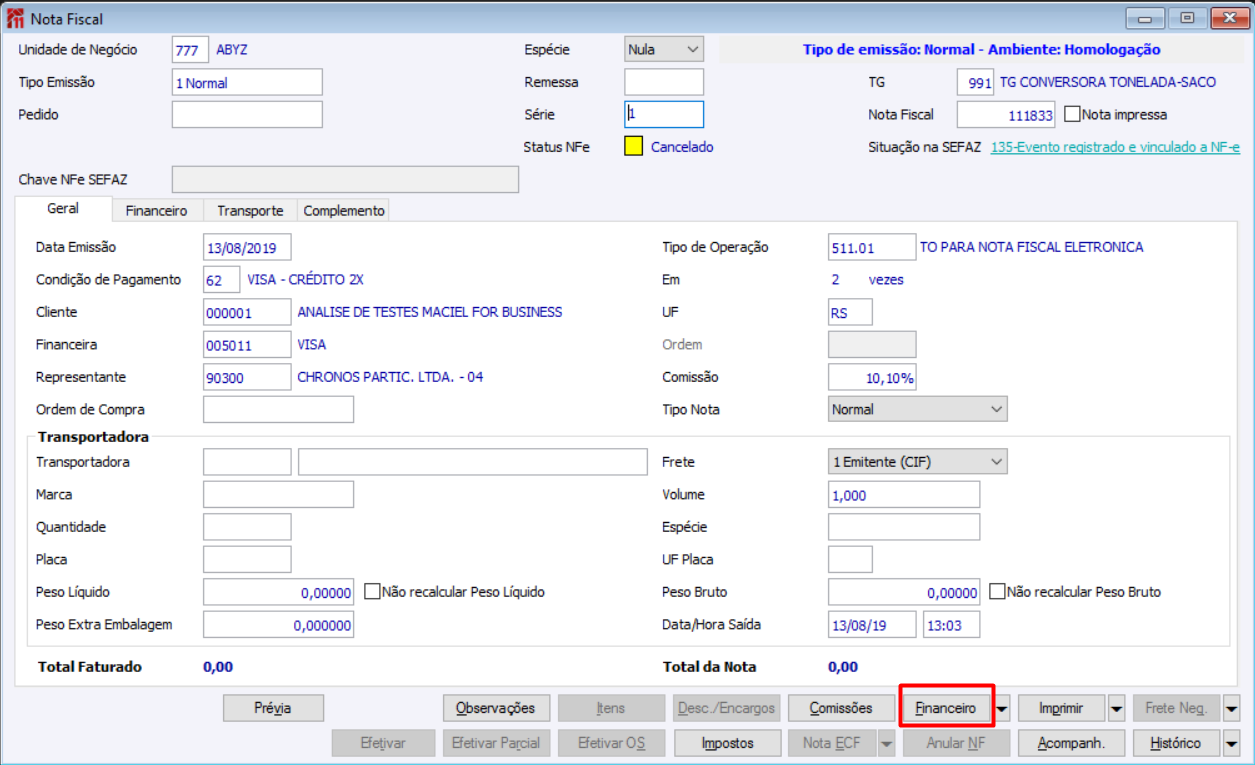Expand arrow next to Financeiro button
Viewport: 1255px width, 765px height.
1002,708
